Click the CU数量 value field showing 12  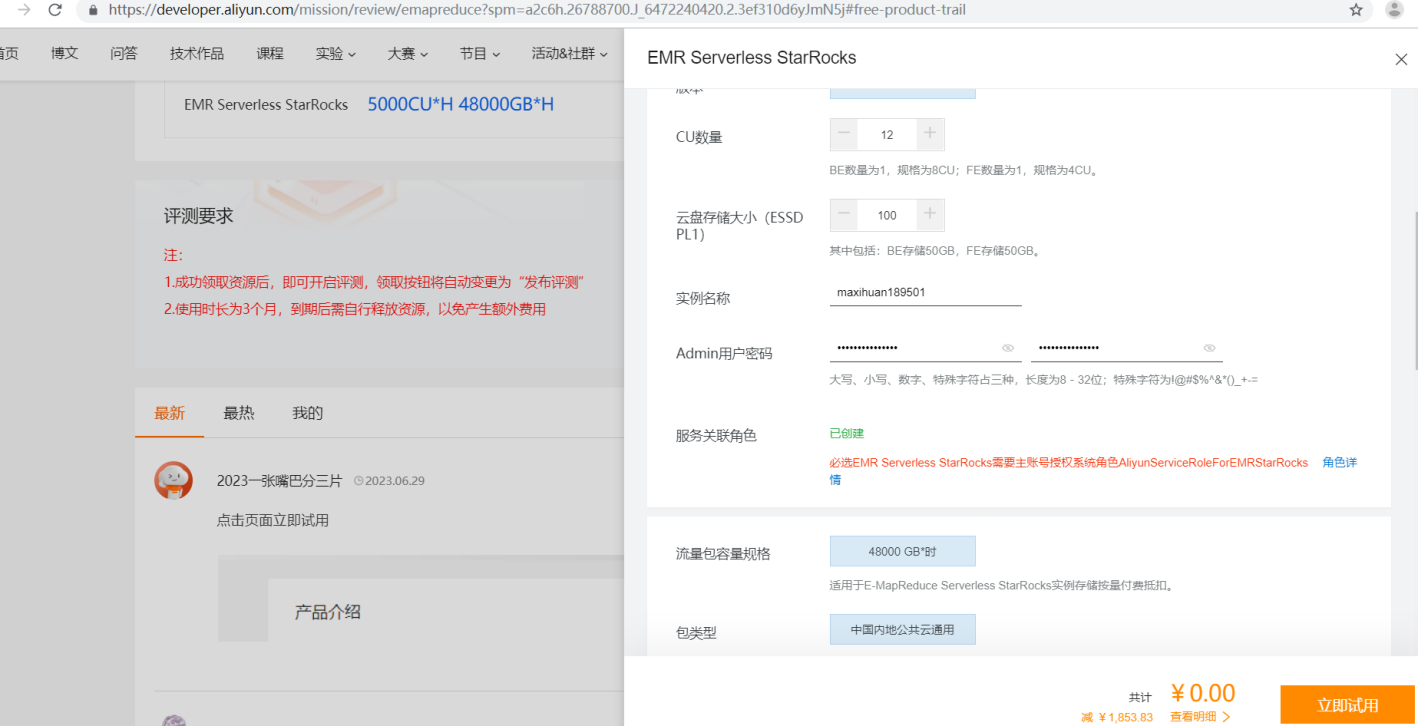point(887,134)
